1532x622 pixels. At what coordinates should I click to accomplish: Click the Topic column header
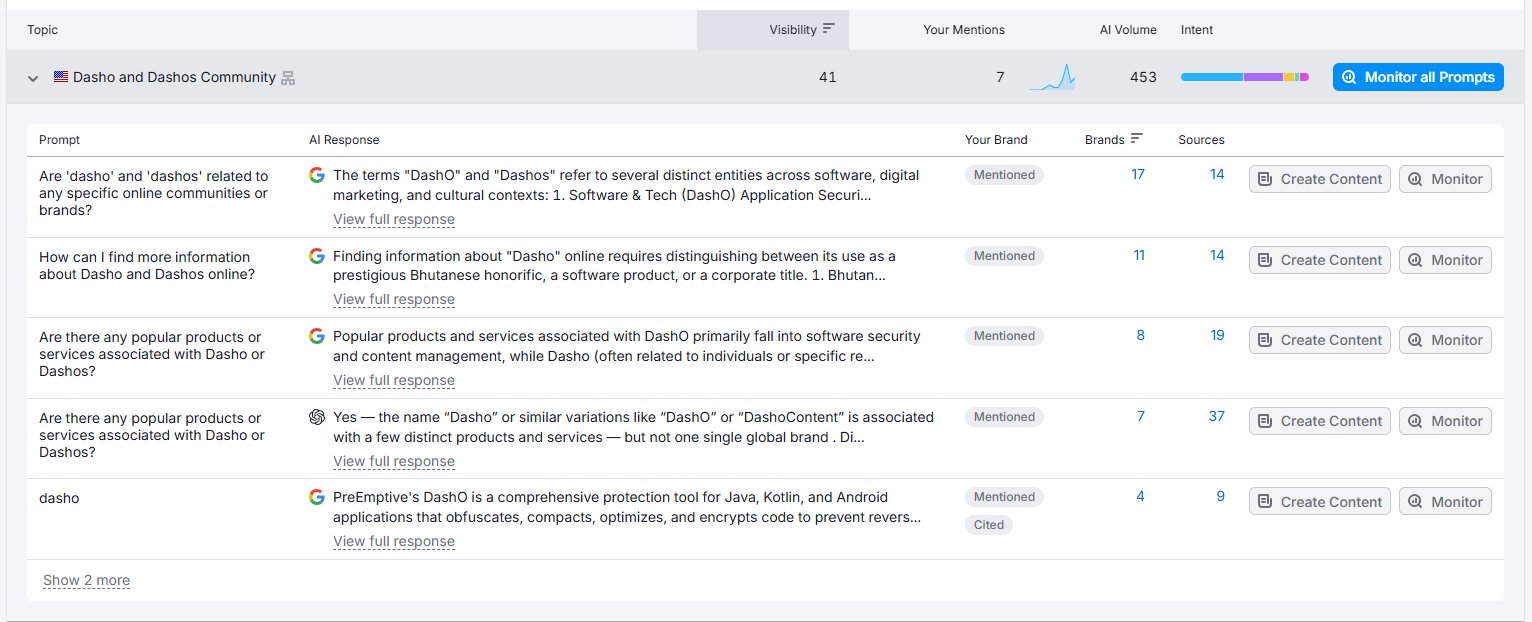point(43,30)
